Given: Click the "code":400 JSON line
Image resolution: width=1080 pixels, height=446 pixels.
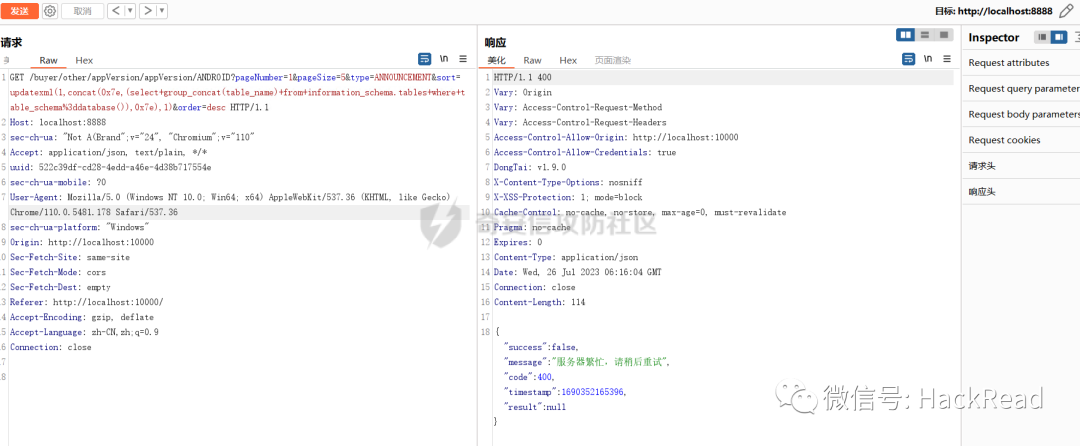Looking at the screenshot, I should 529,377.
